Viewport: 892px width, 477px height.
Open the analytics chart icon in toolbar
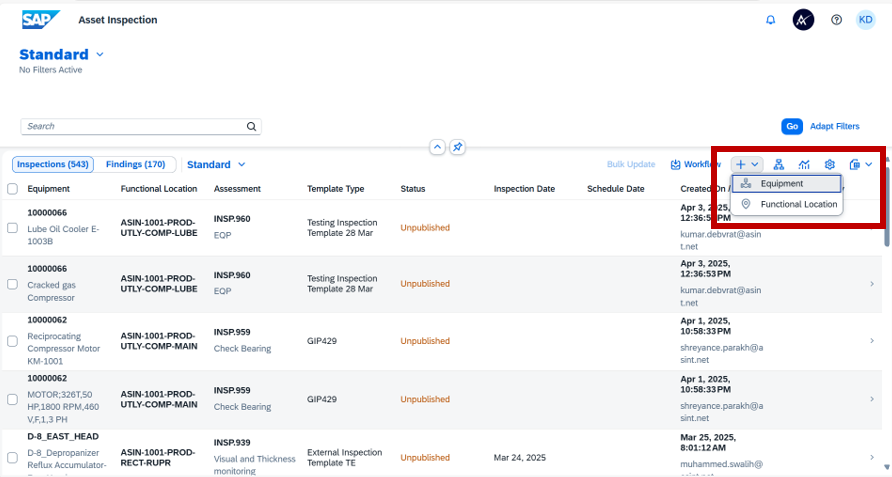pyautogui.click(x=804, y=165)
